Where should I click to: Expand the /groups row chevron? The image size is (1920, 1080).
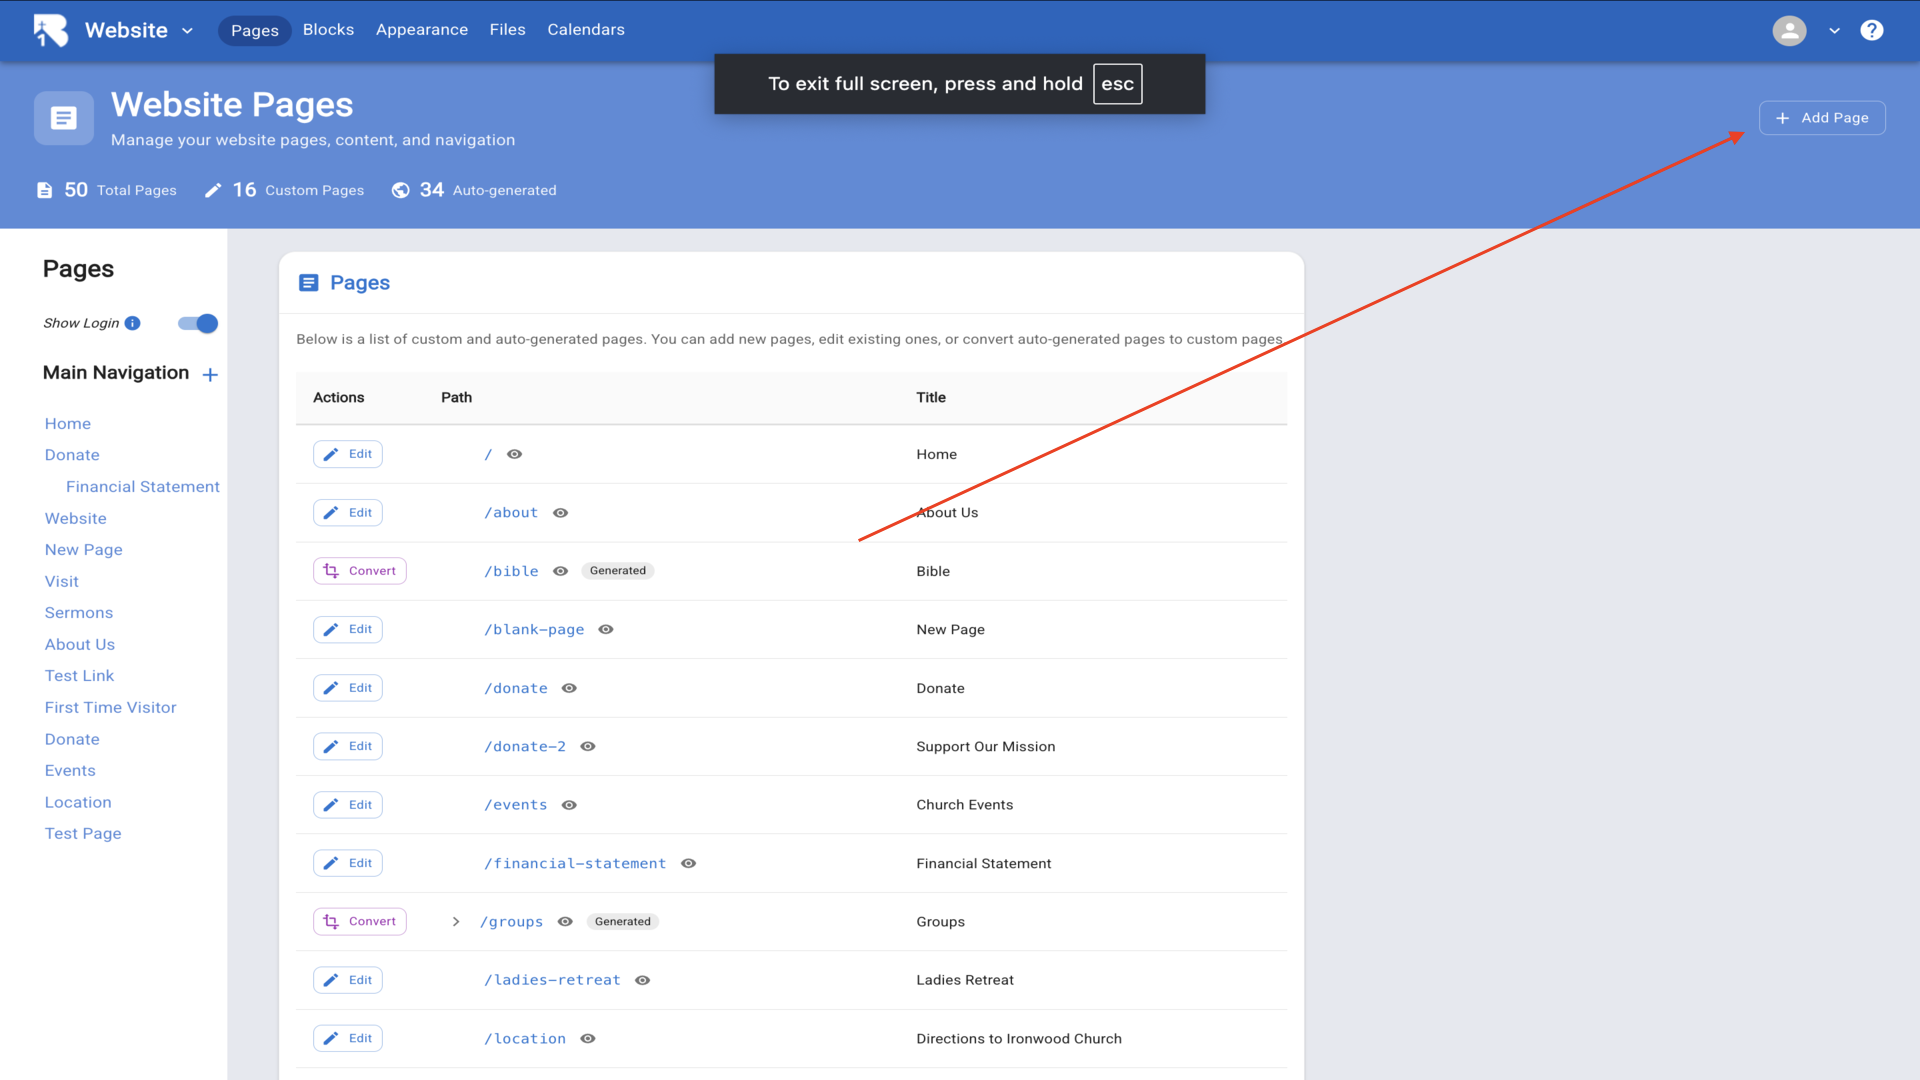click(456, 922)
